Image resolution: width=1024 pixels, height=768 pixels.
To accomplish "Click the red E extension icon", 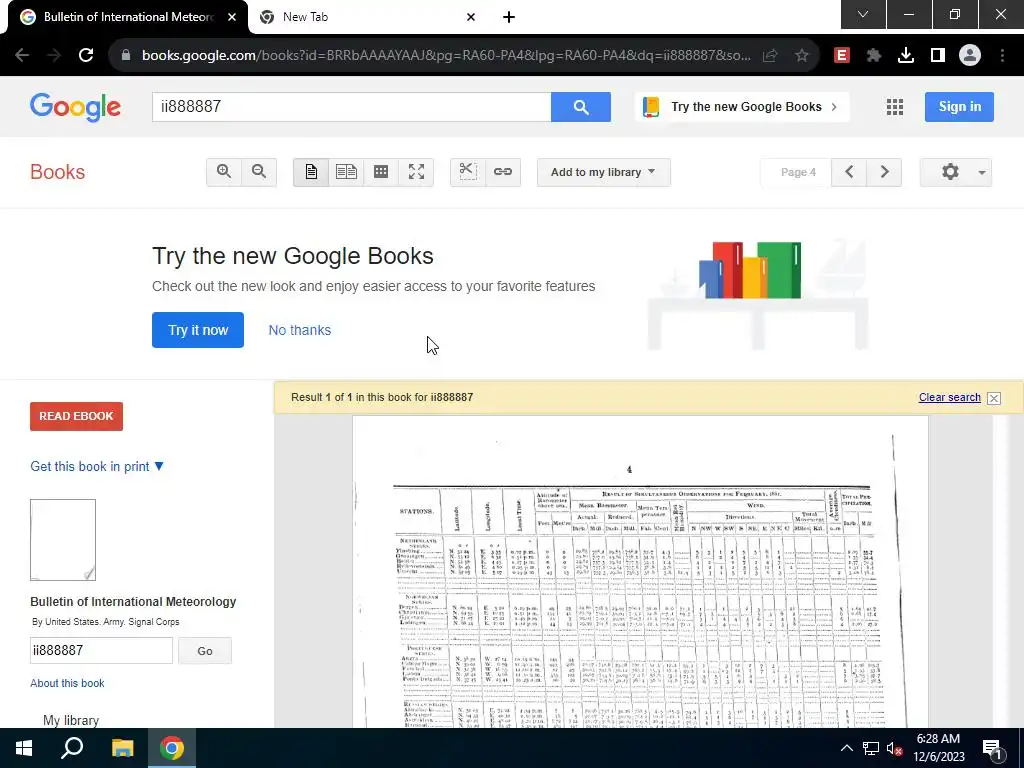I will click(x=842, y=56).
